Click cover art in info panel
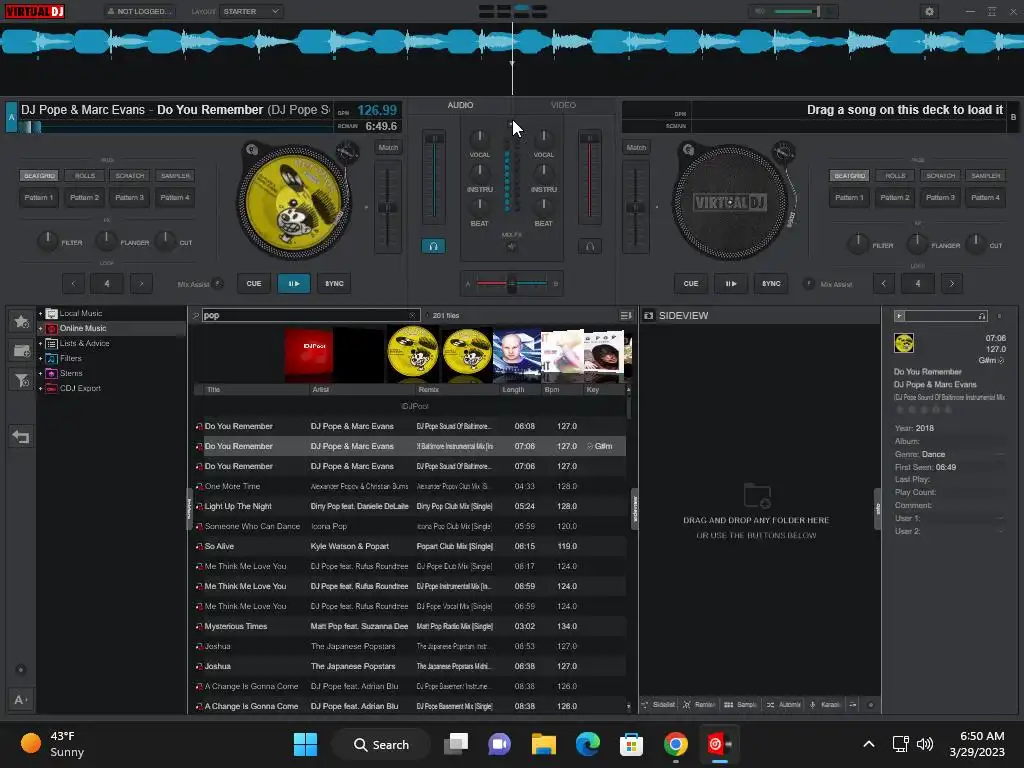The width and height of the screenshot is (1024, 768). 904,343
